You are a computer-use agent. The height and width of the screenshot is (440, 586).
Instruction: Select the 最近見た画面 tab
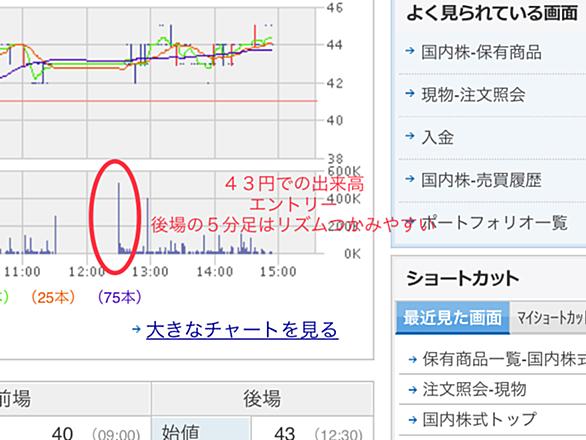click(x=453, y=318)
